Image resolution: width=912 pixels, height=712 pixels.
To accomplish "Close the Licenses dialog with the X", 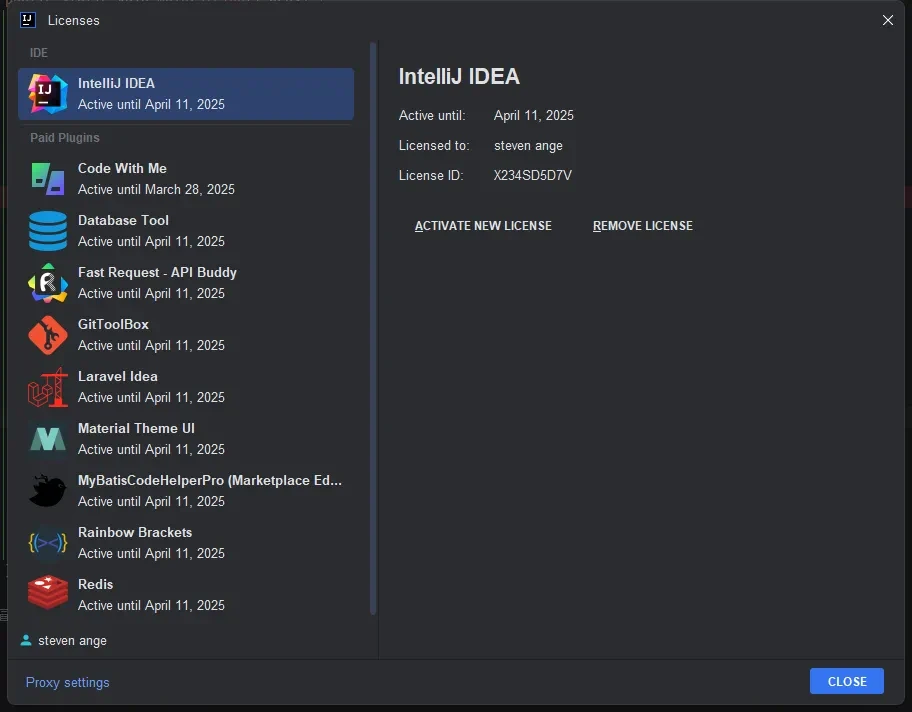I will tap(888, 20).
